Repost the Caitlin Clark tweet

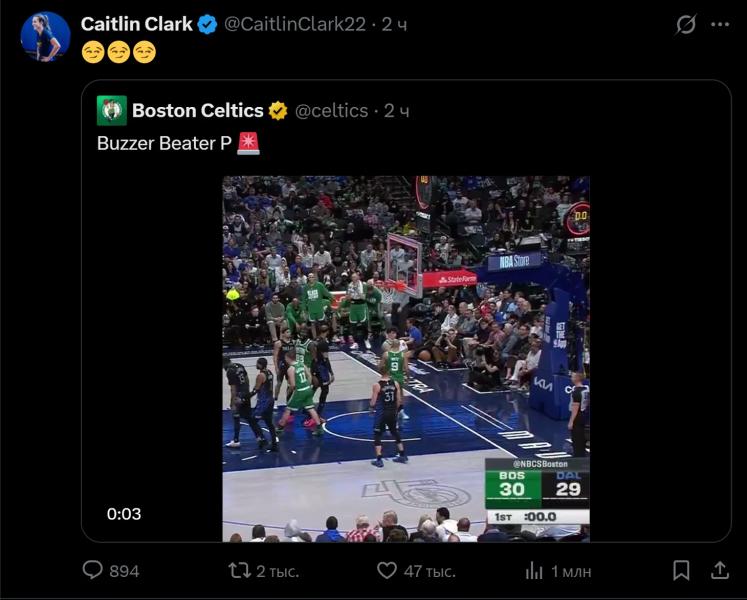tap(240, 570)
